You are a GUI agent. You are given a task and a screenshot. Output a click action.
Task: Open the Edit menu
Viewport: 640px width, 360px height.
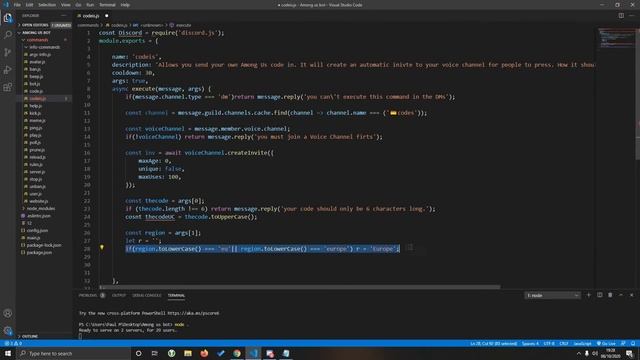tap(29, 5)
